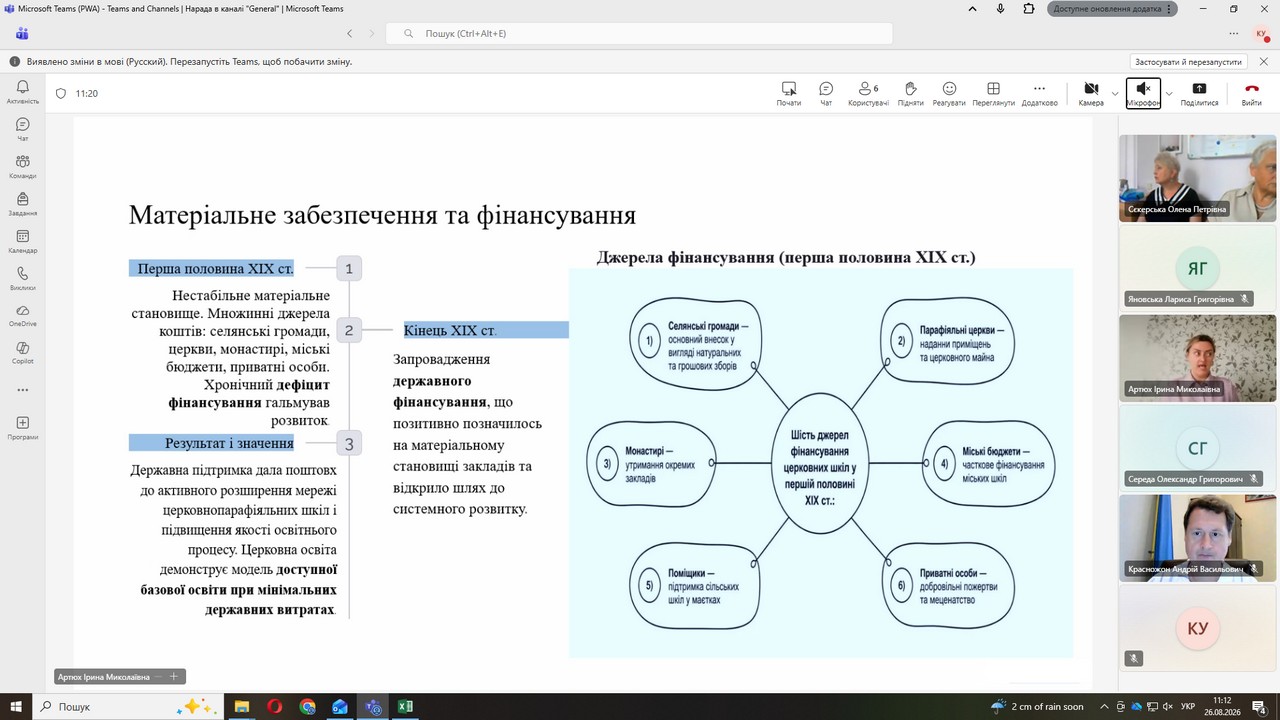Open Programs (Програми) in the sidebar

(x=22, y=428)
